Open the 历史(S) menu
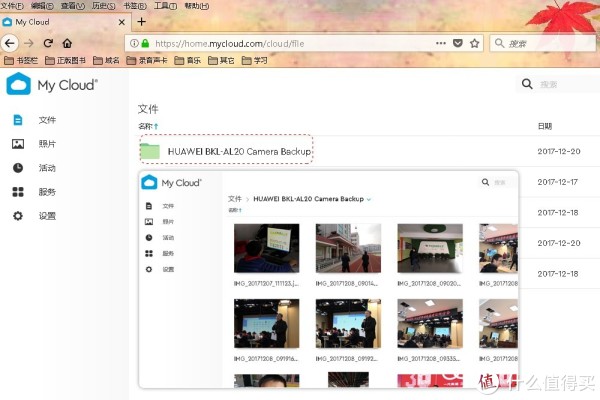This screenshot has width=600, height=400. [x=104, y=6]
